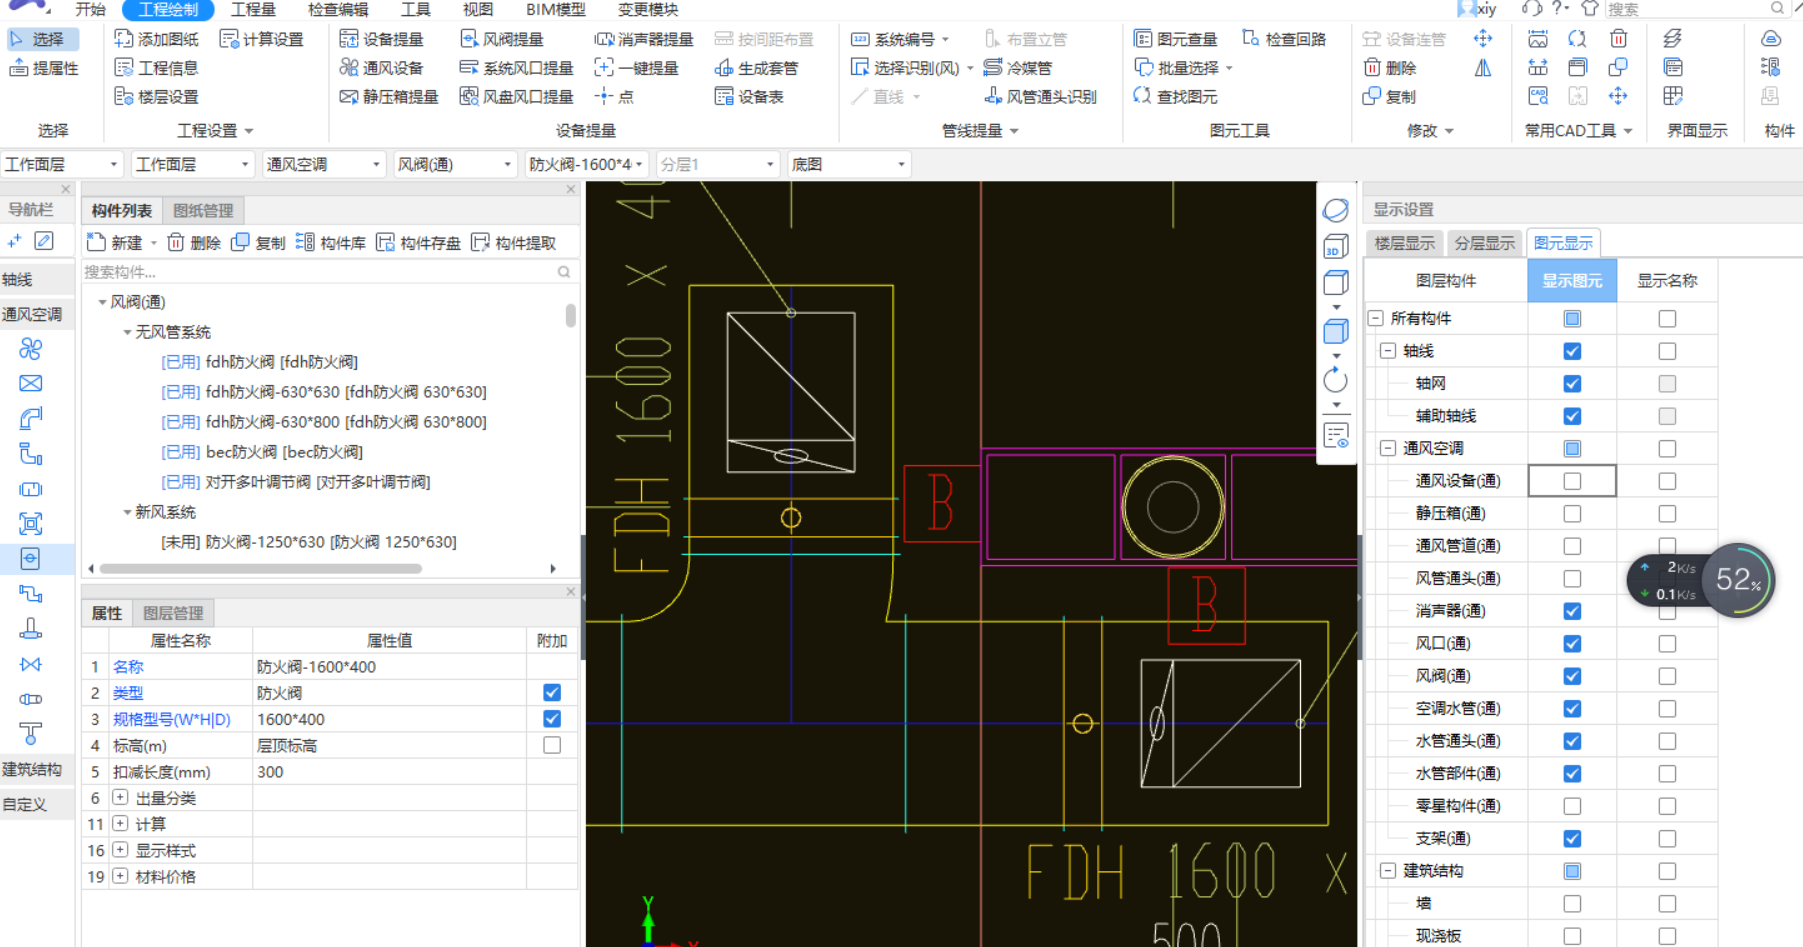
Task: Click 构件存盘 in the component toolbar
Action: (x=418, y=243)
